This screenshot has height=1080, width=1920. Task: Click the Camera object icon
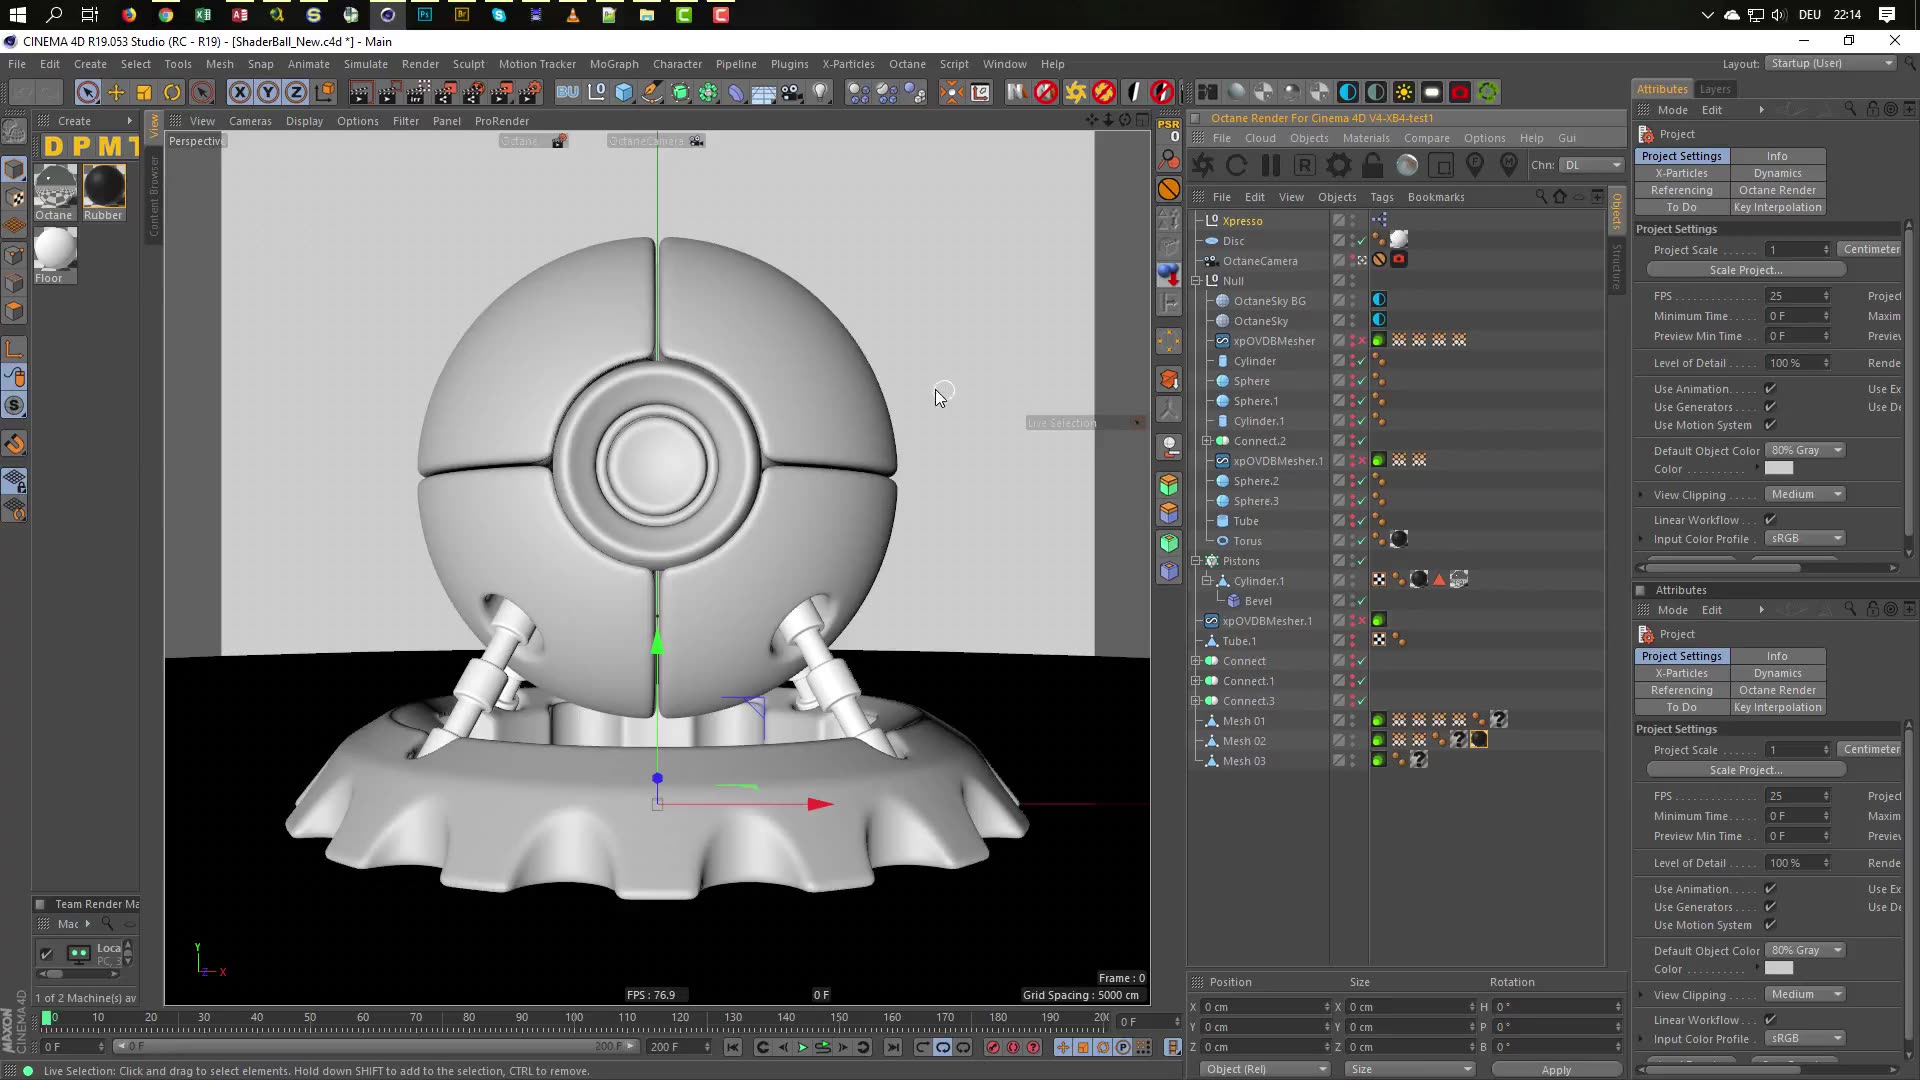click(x=791, y=93)
